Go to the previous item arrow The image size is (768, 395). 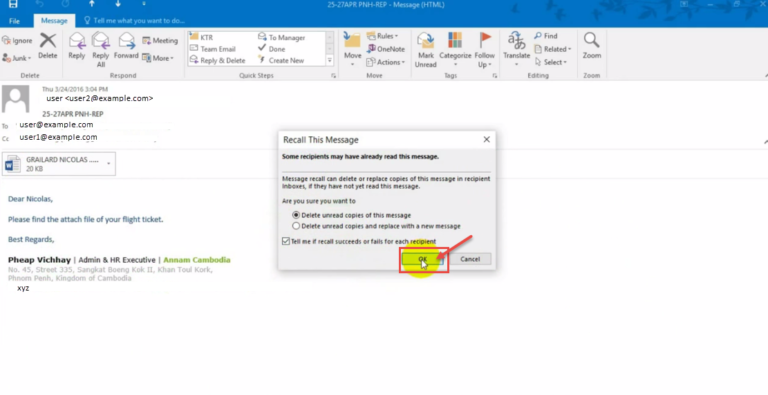tap(91, 4)
